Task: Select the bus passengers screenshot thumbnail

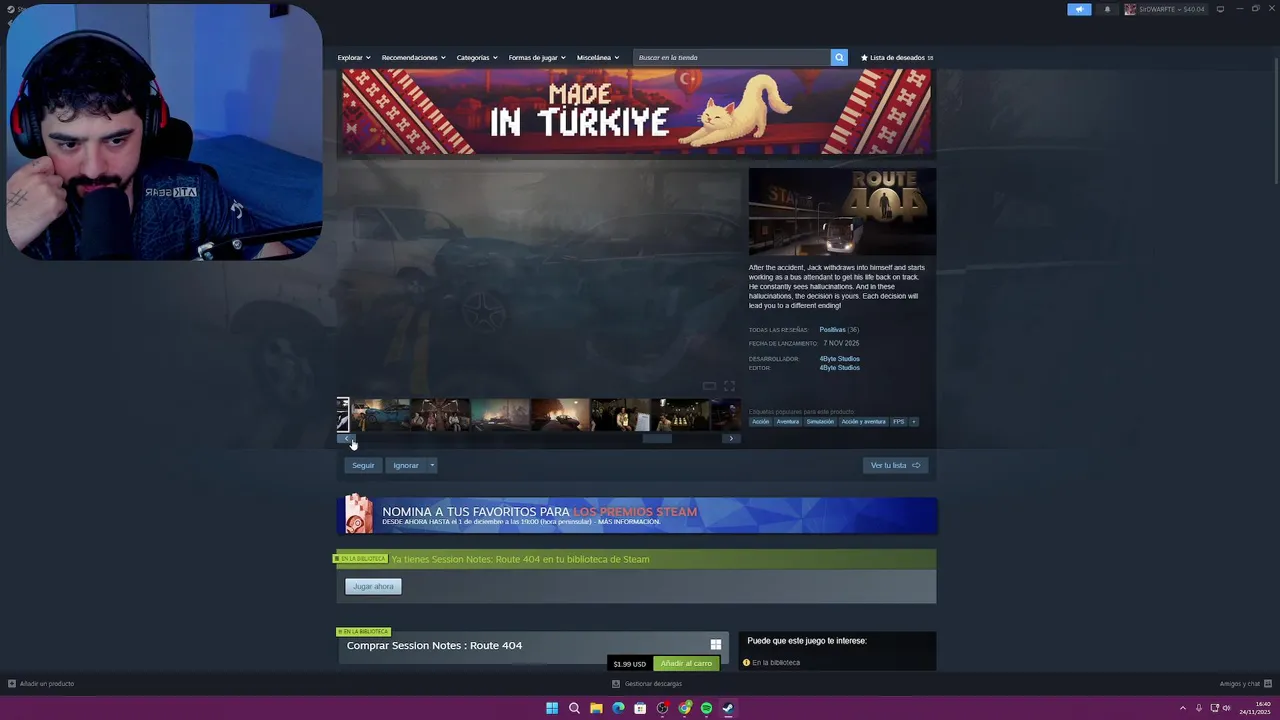Action: (440, 414)
